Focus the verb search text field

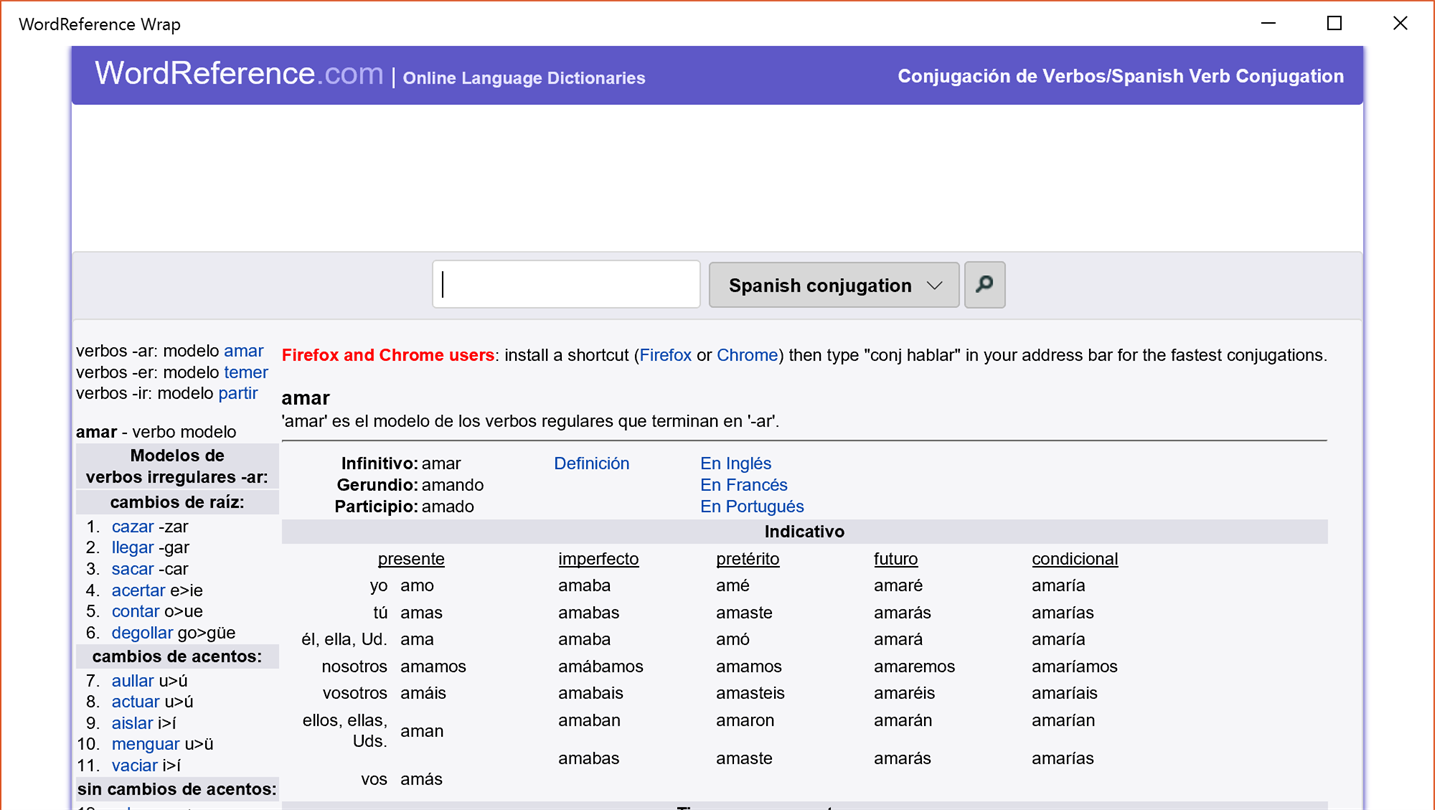click(566, 285)
